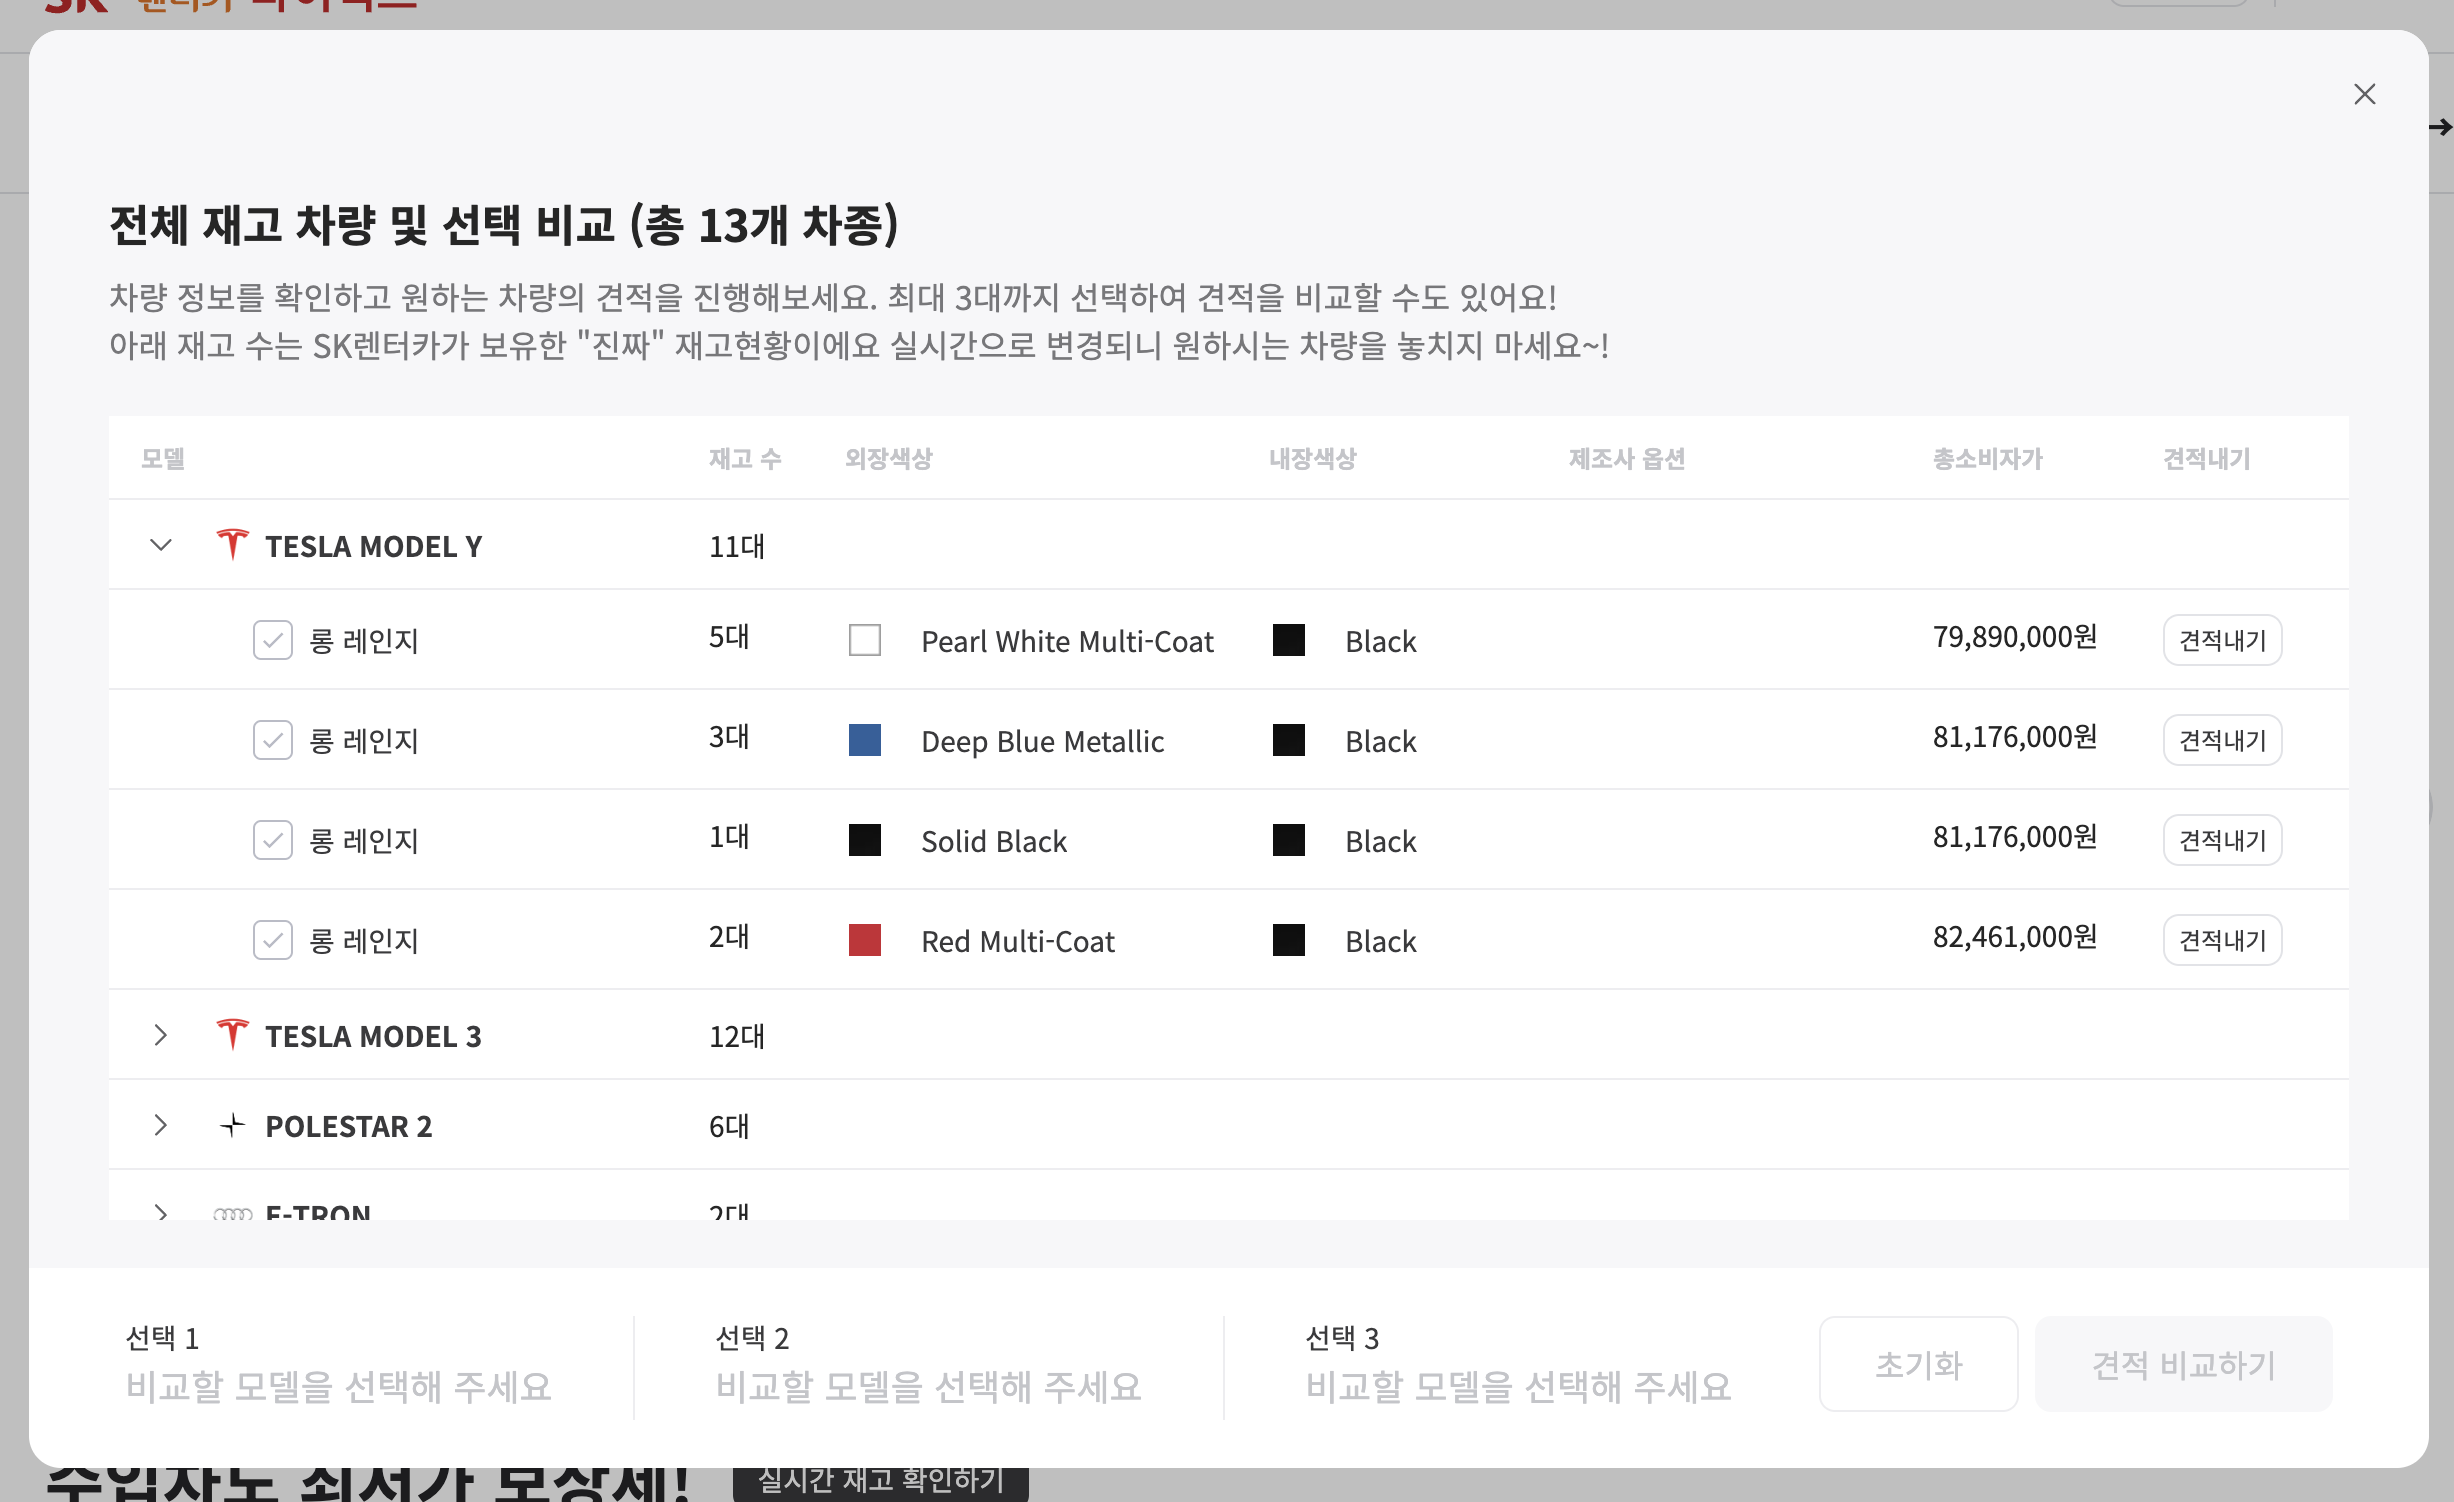Check the Solid Black row checkbox

tap(272, 840)
